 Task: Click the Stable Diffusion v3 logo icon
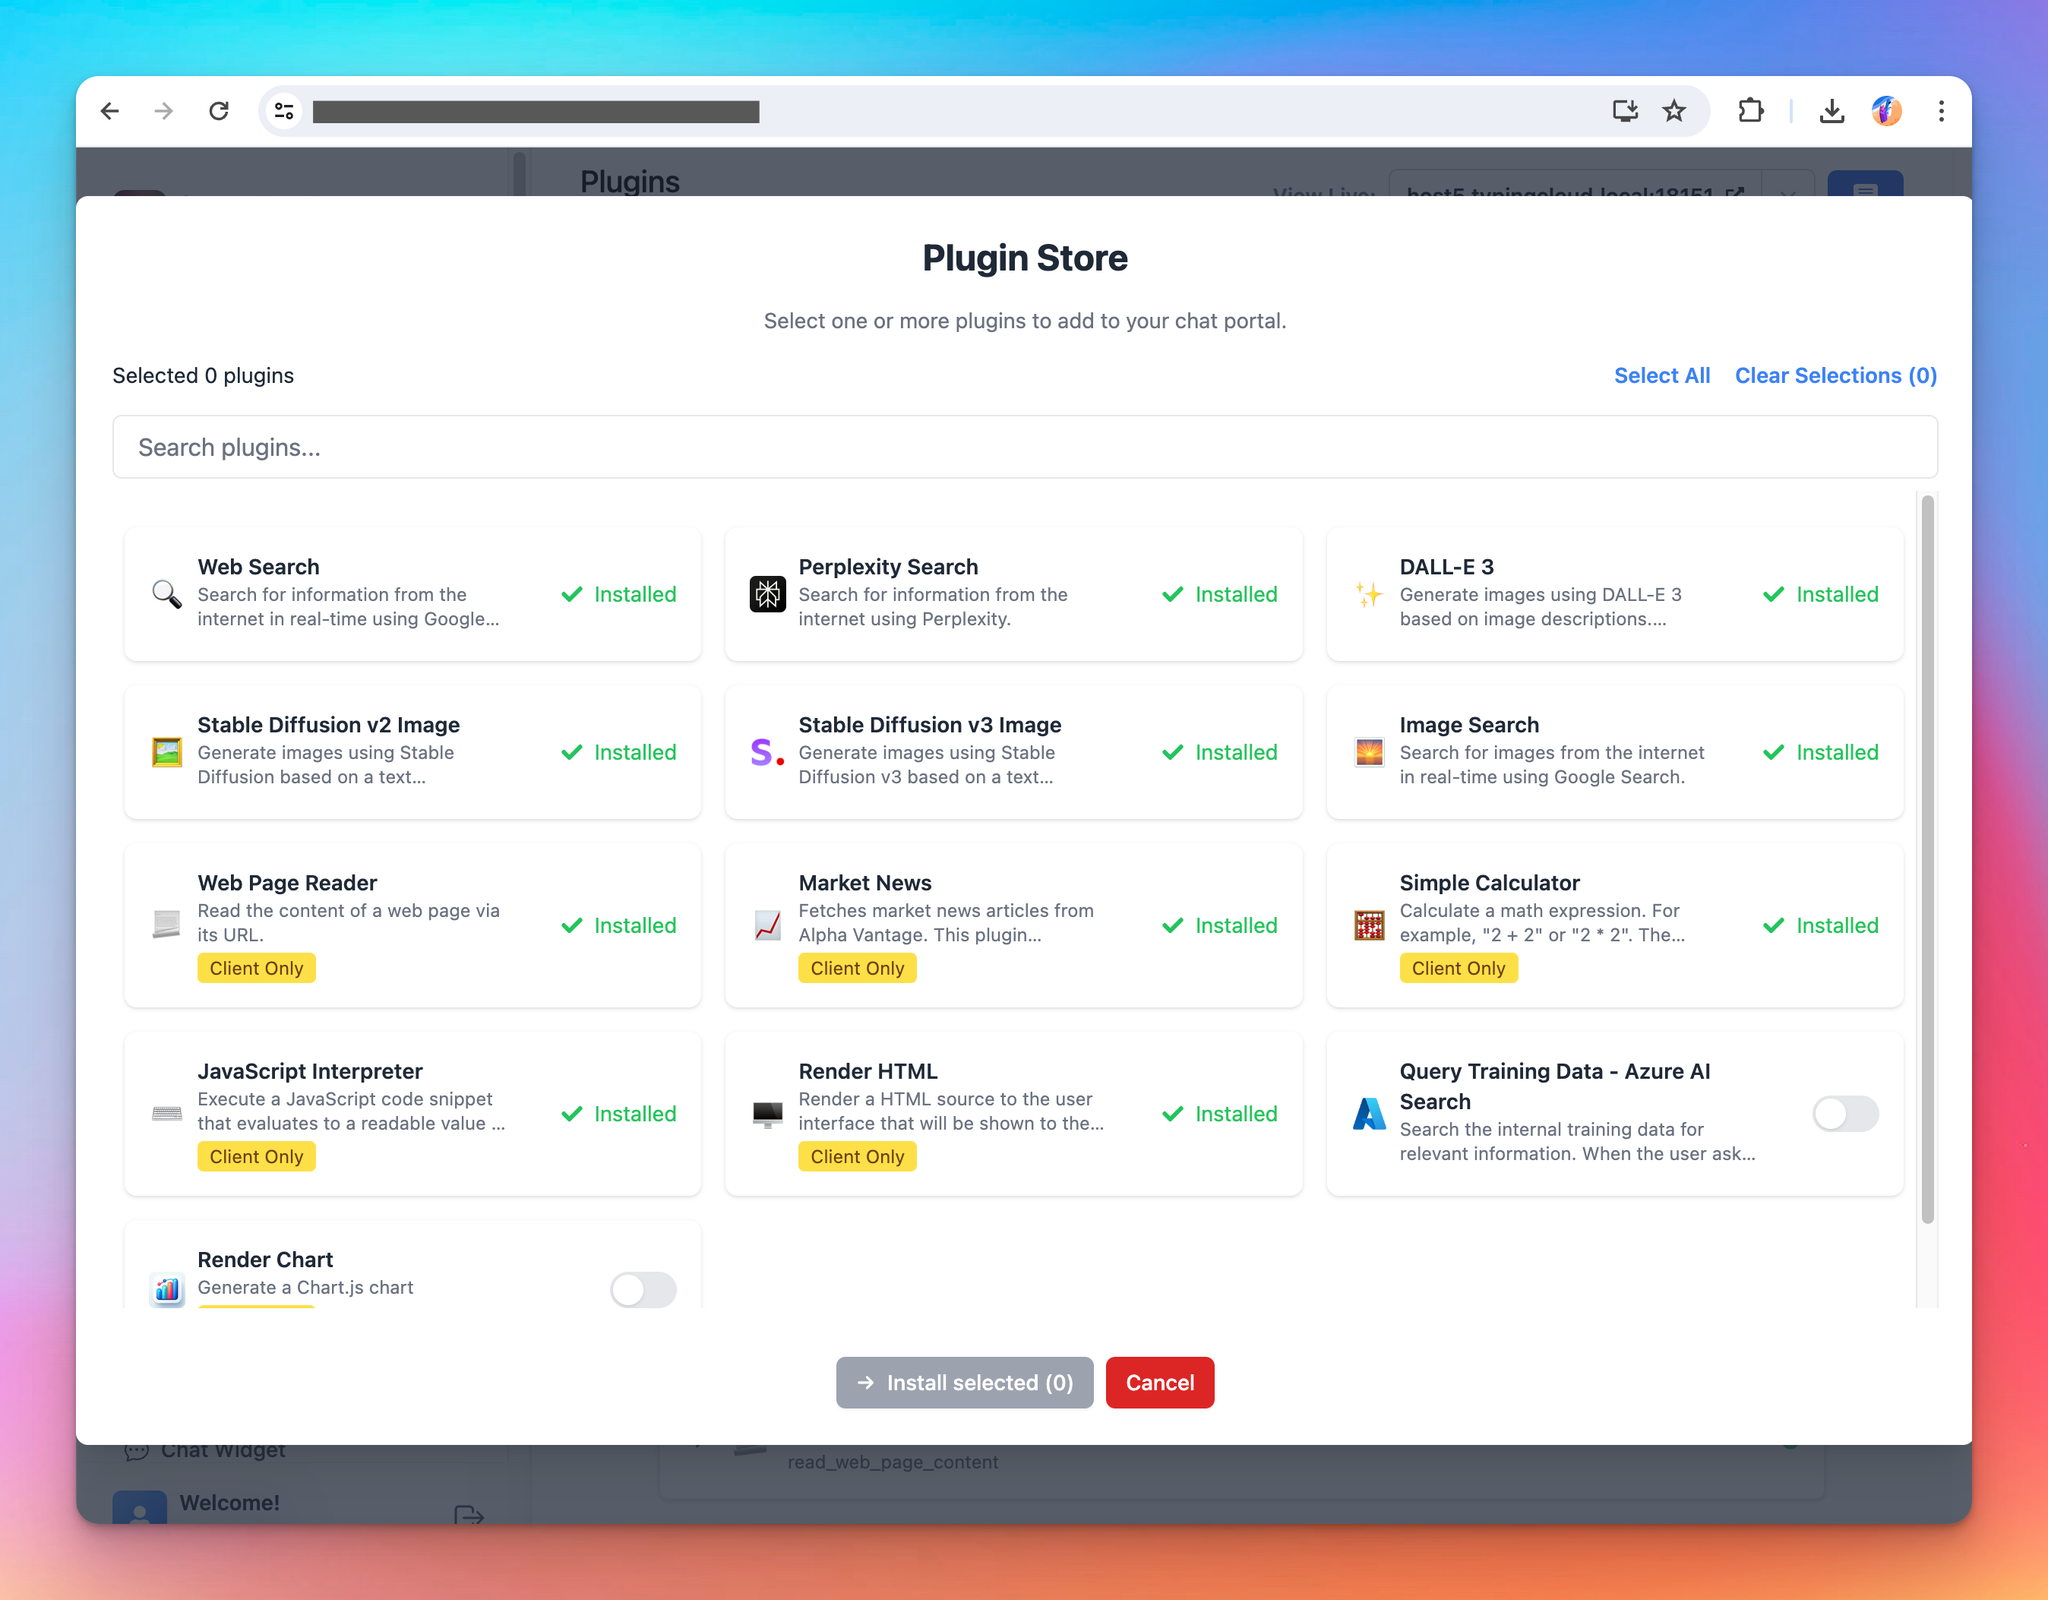coord(767,752)
